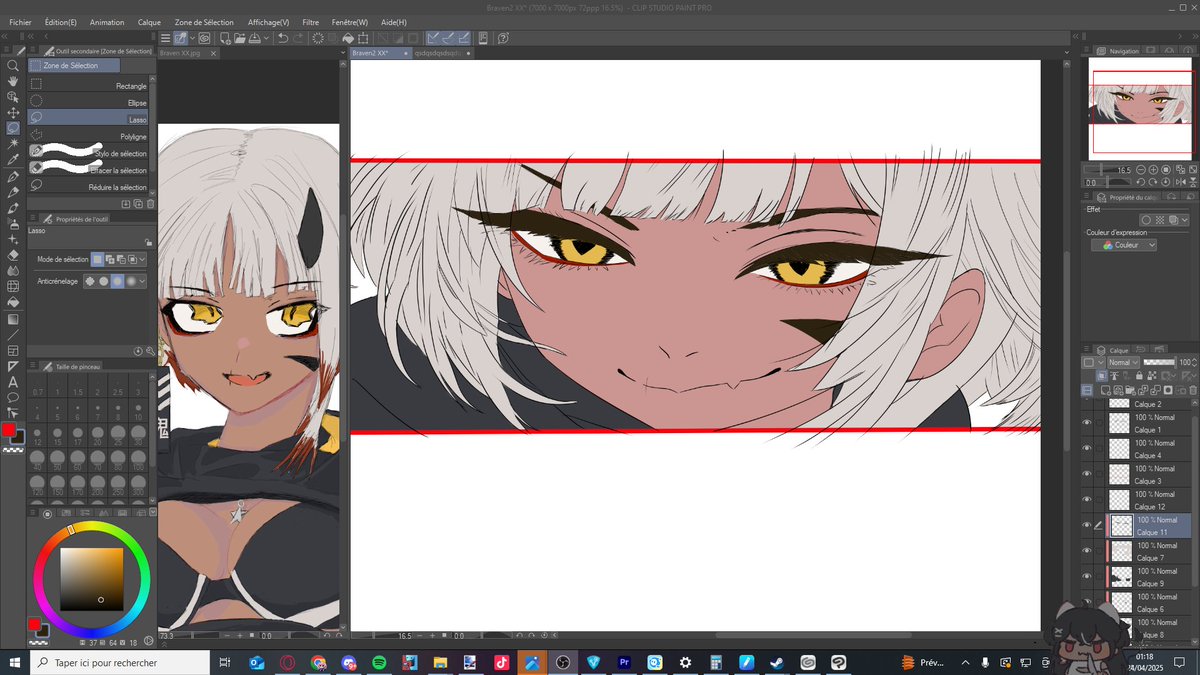Click the Zone de Sélection tool group button
Viewport: 1200px width, 675px height.
[75, 65]
